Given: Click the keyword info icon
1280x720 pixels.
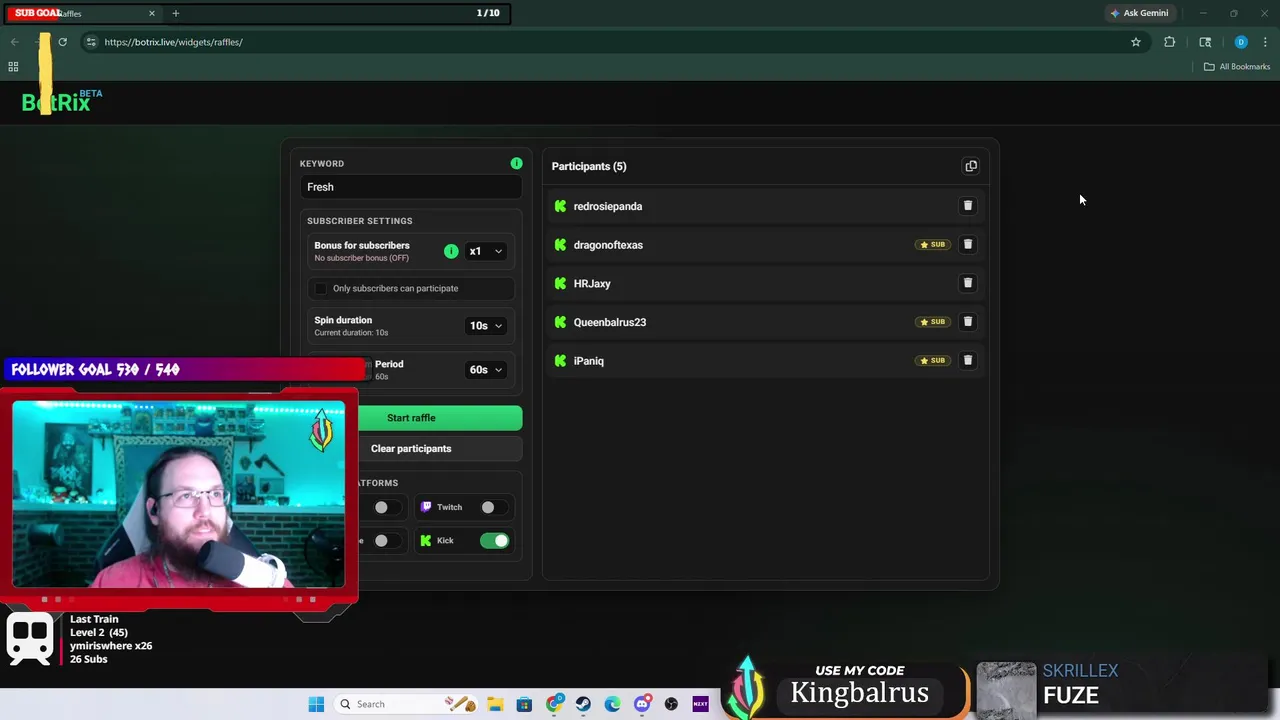Looking at the screenshot, I should click(x=516, y=163).
